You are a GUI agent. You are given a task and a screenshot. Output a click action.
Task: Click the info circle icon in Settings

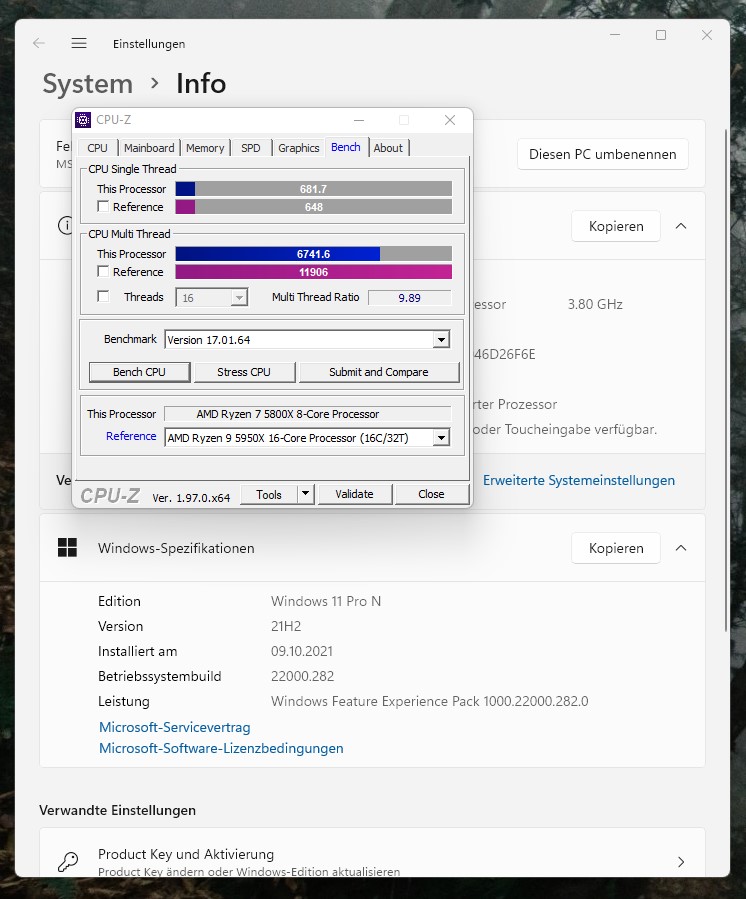pos(65,225)
